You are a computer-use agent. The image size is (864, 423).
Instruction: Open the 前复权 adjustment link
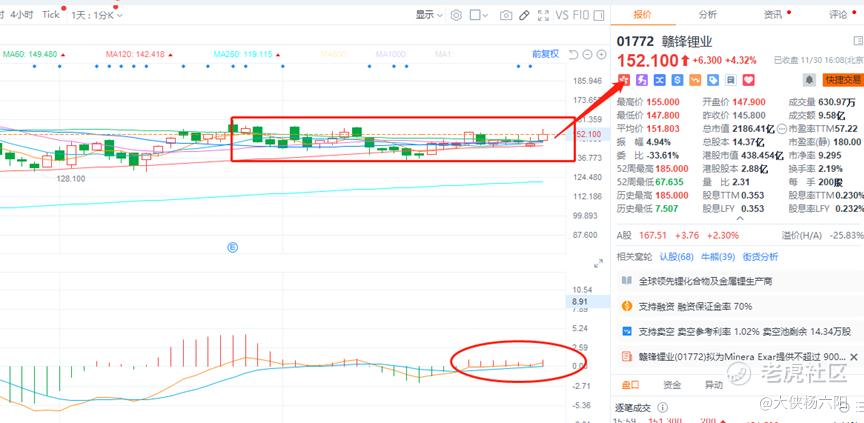545,54
